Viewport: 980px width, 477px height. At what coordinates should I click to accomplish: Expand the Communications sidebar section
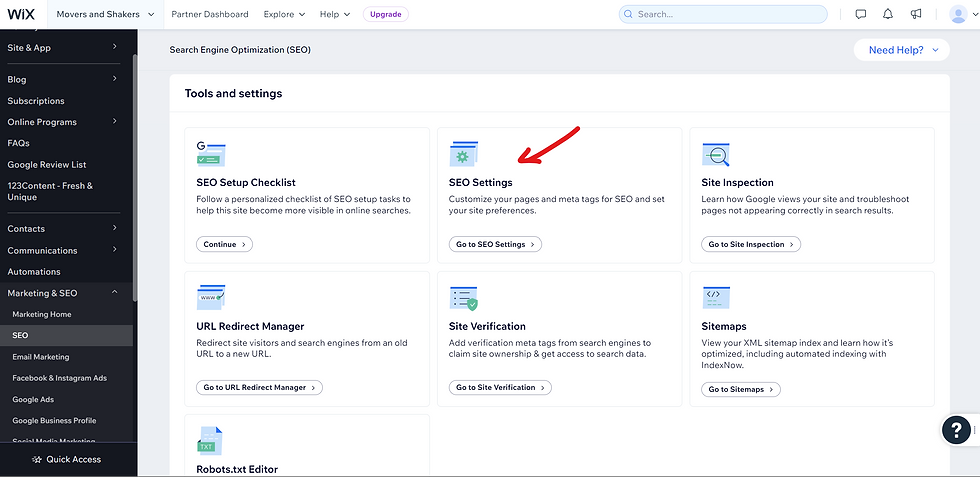point(115,249)
